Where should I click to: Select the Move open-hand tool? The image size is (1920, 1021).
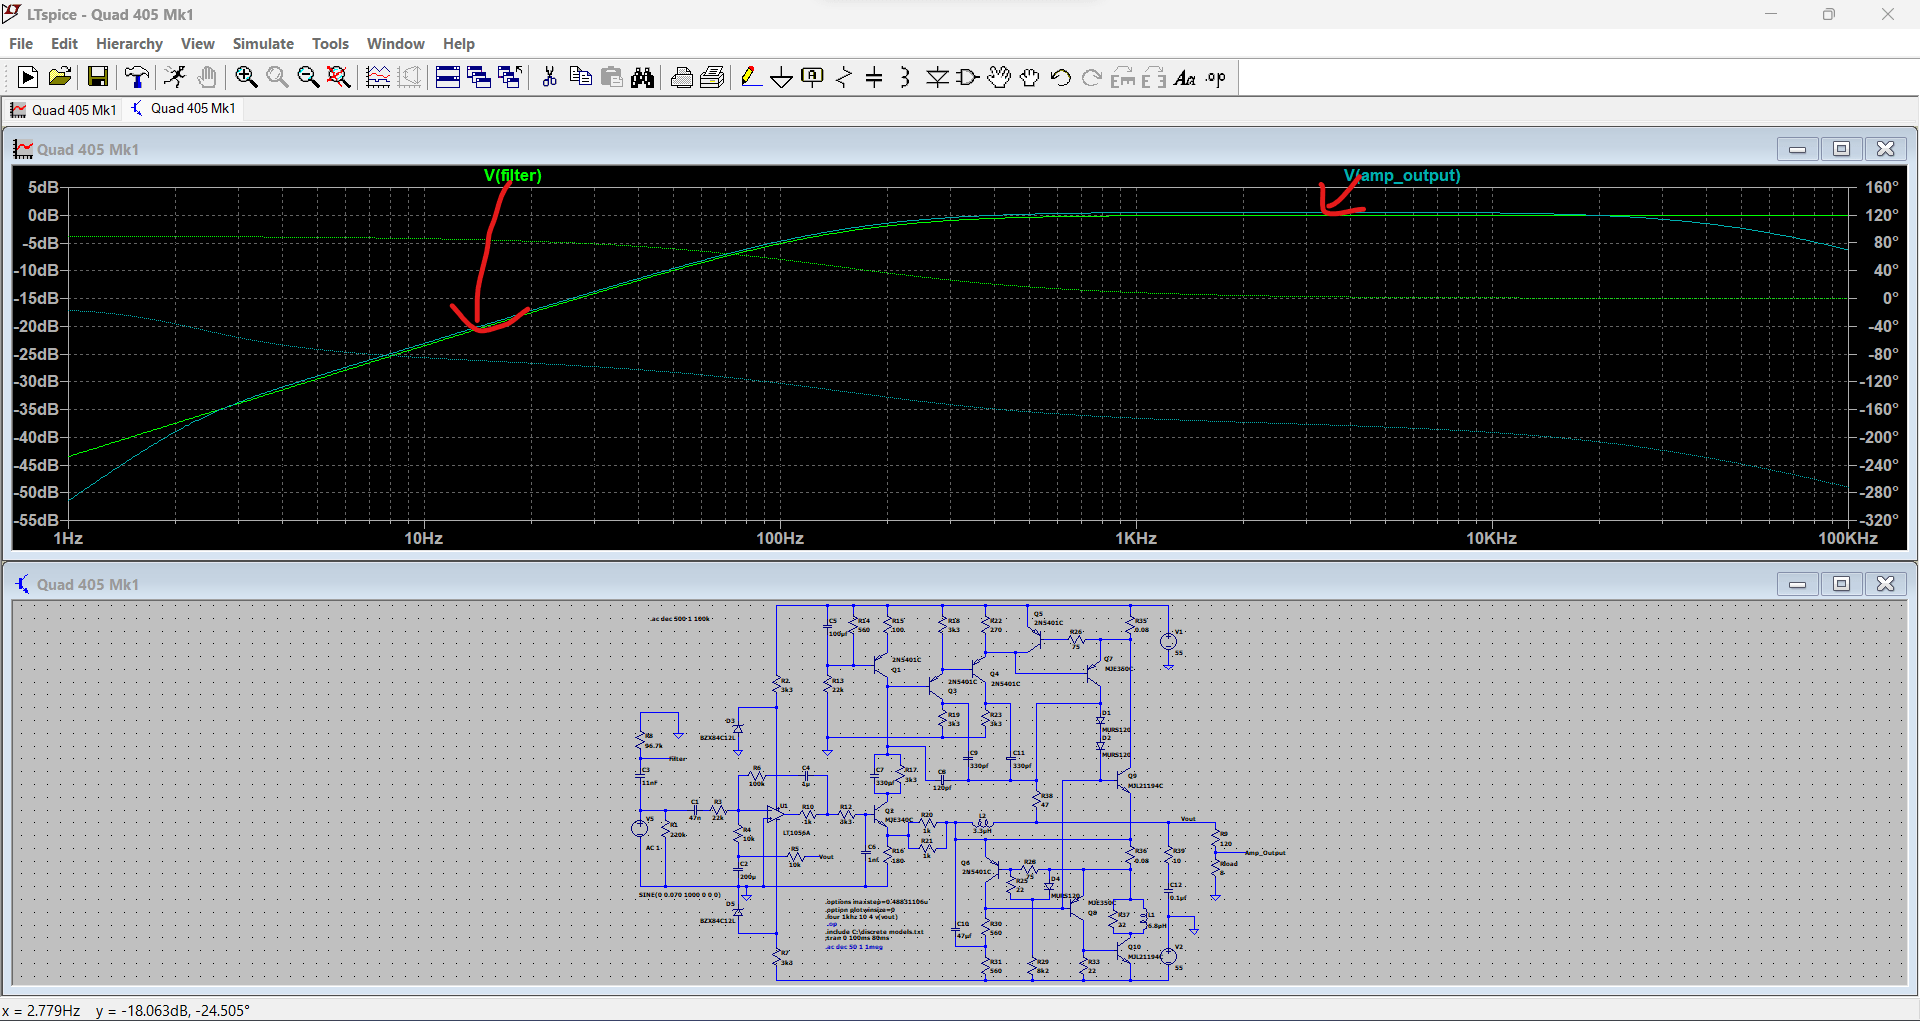pos(998,77)
